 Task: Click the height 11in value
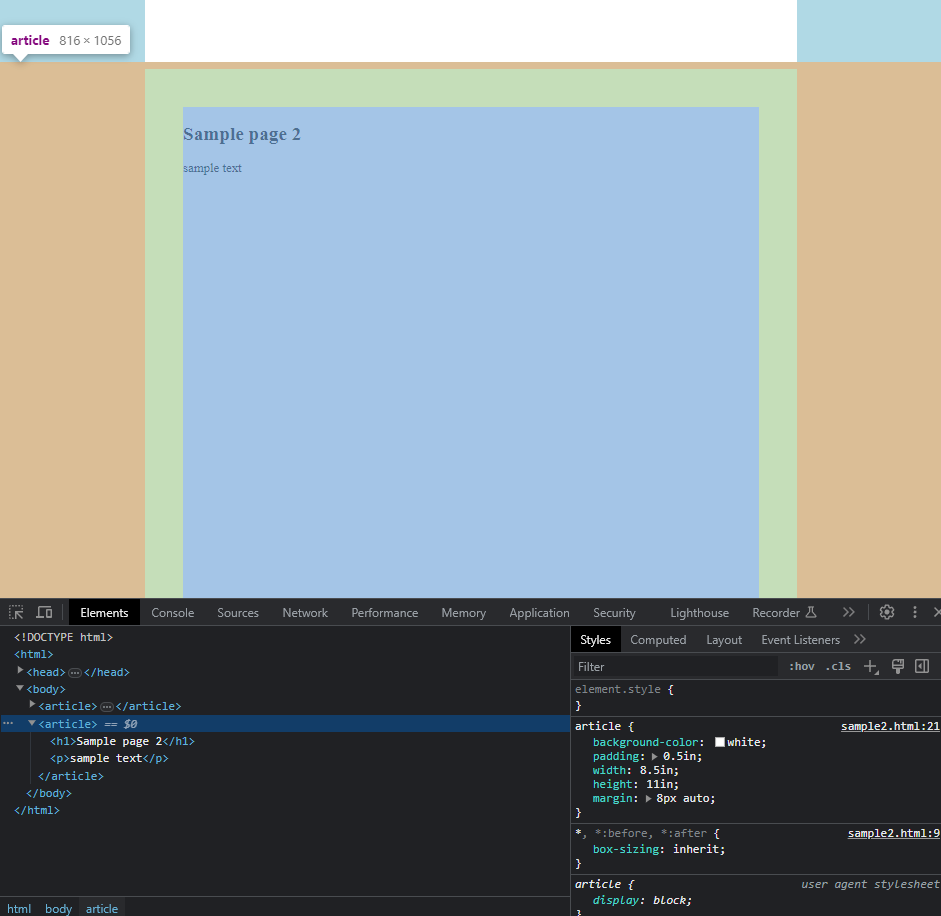point(660,784)
